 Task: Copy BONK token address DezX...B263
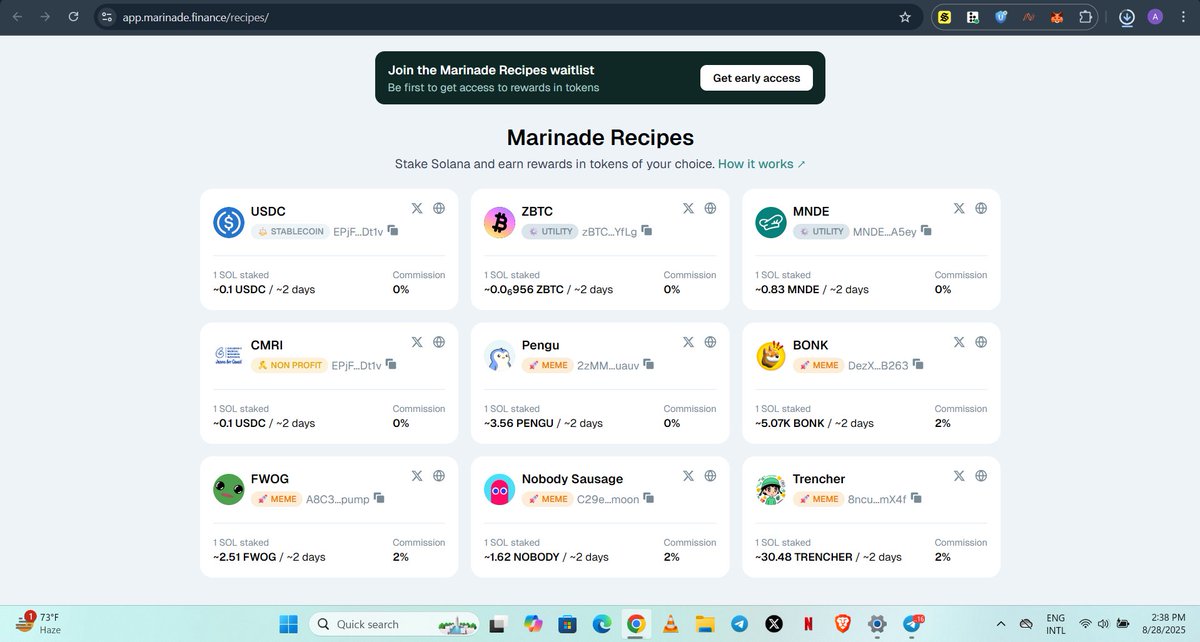[918, 365]
